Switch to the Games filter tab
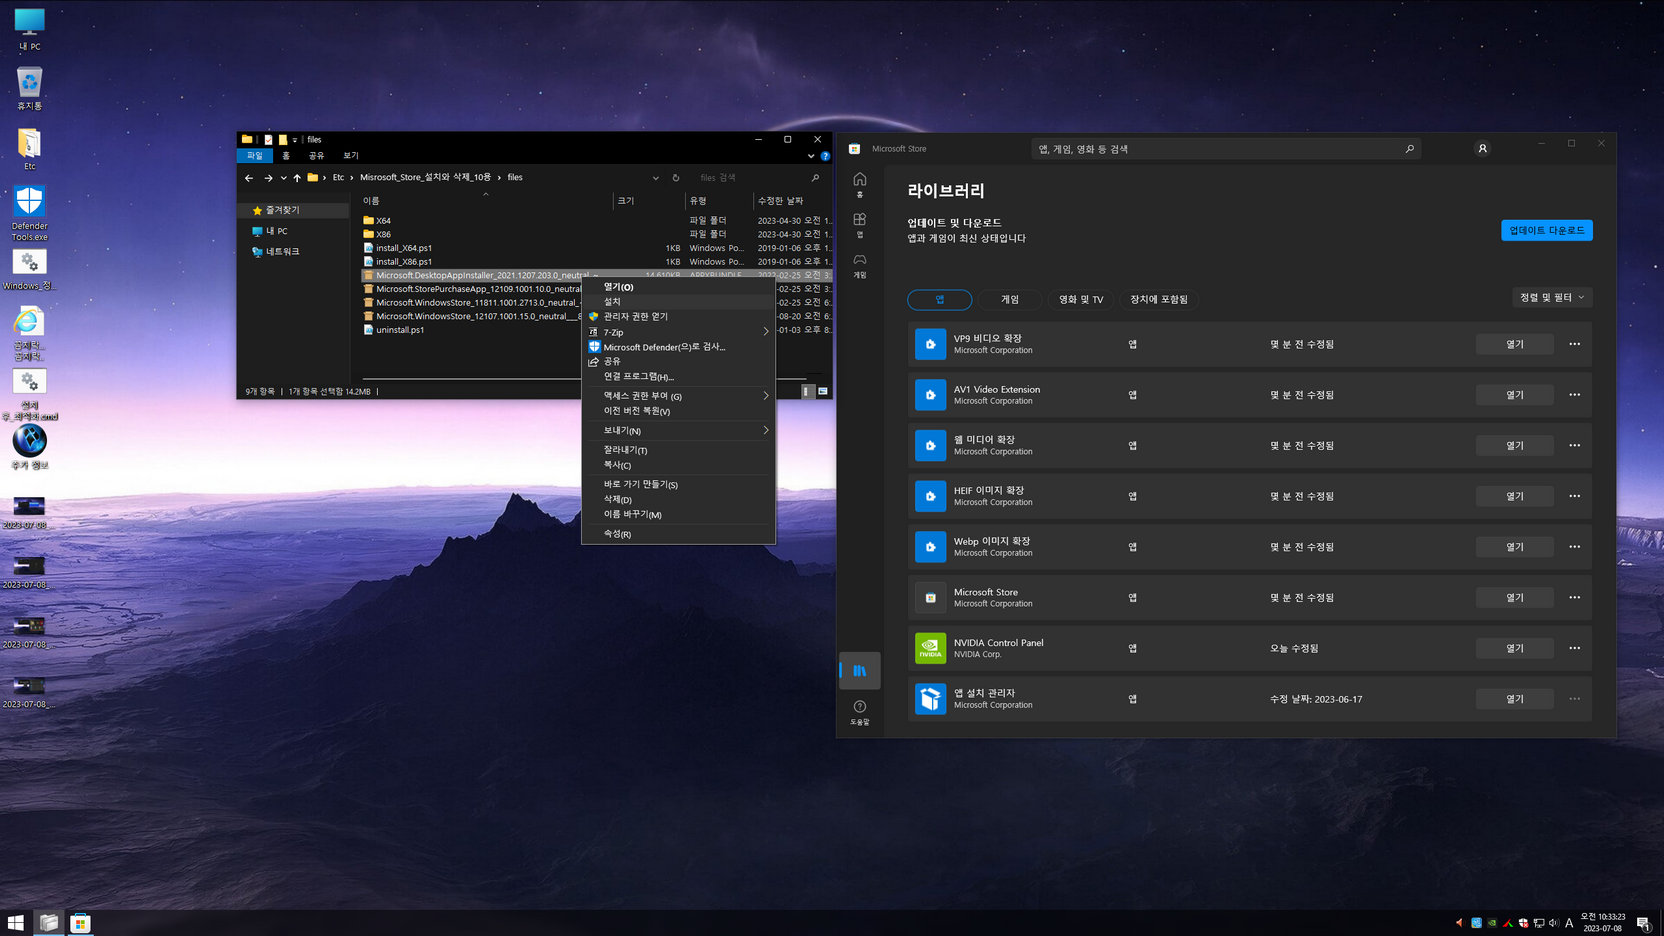1664x936 pixels. 1010,299
